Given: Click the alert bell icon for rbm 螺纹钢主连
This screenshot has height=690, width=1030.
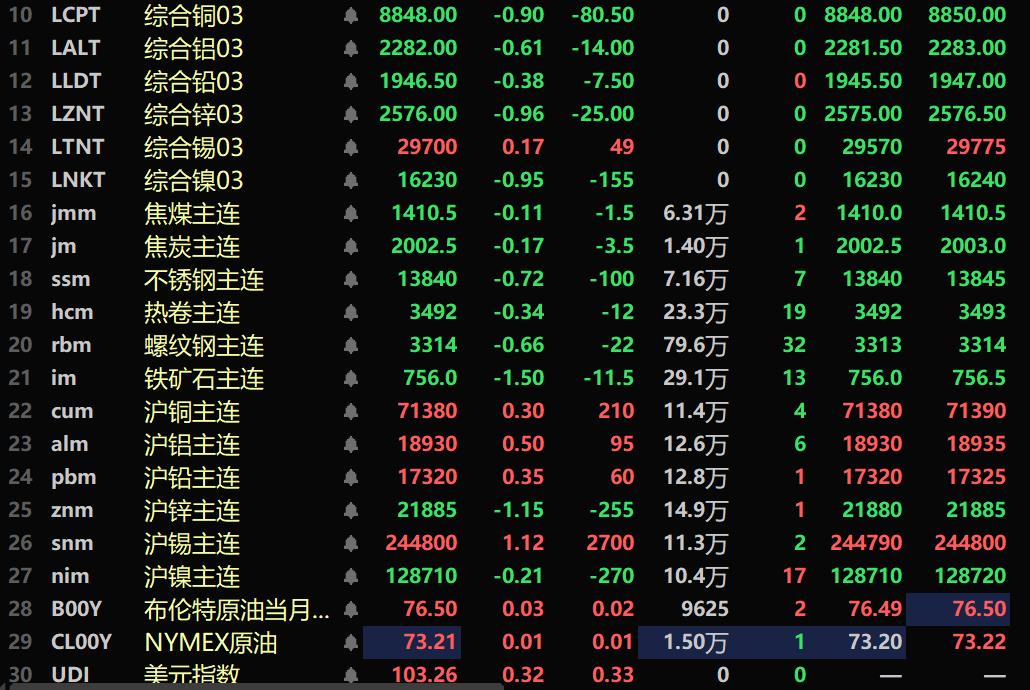Looking at the screenshot, I should click(x=350, y=345).
